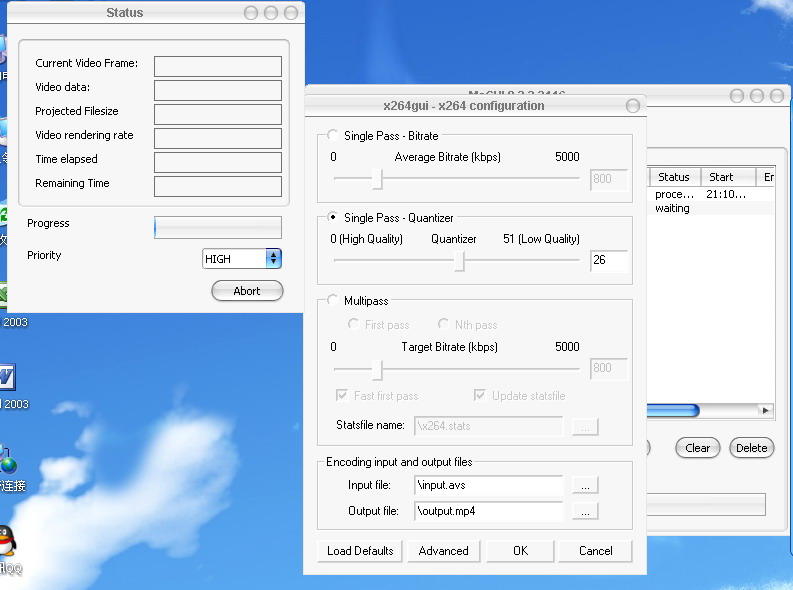Open the Priority HIGH dropdown

242,259
